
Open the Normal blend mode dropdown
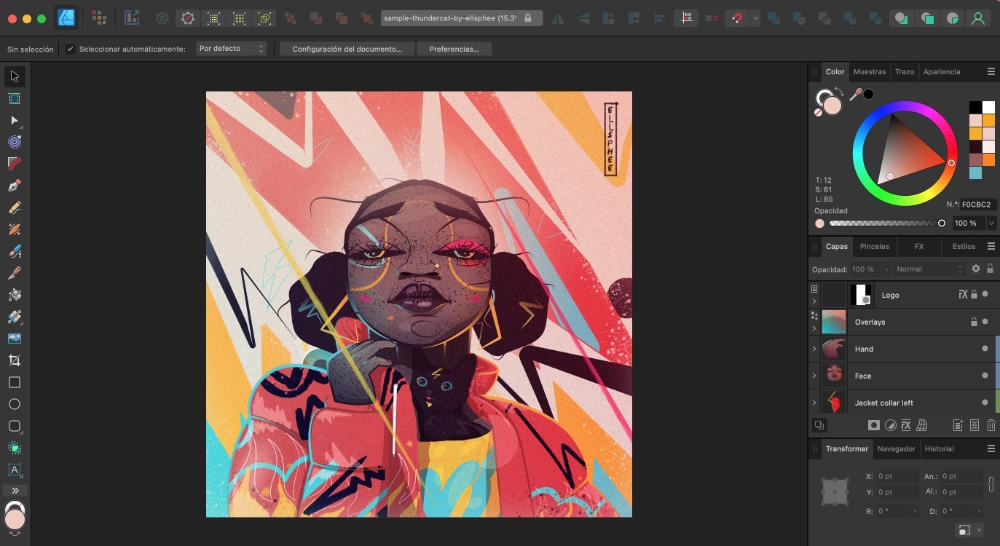[929, 269]
